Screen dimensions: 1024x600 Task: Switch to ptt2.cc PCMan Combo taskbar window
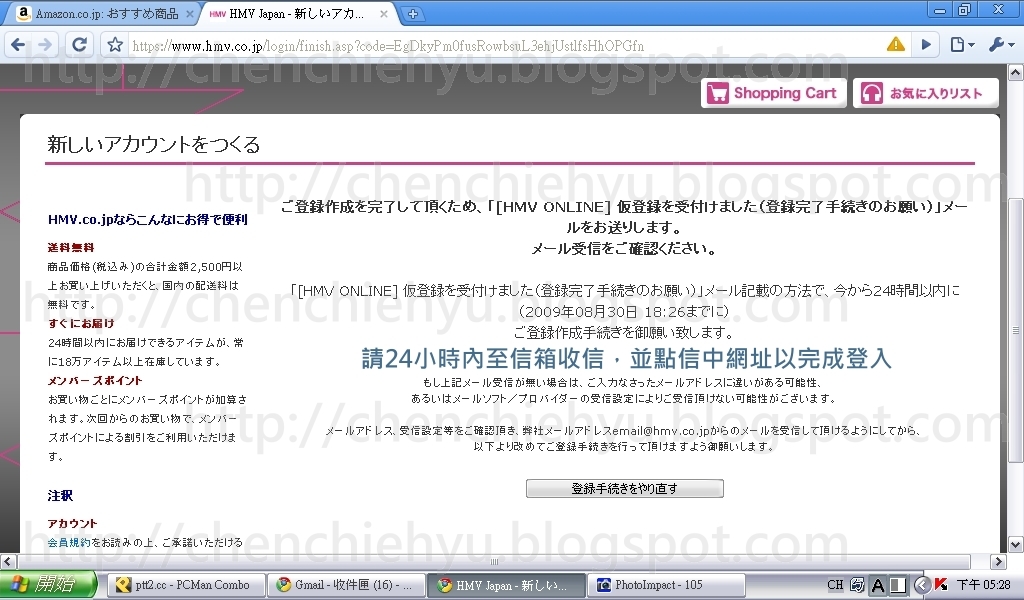click(x=184, y=584)
